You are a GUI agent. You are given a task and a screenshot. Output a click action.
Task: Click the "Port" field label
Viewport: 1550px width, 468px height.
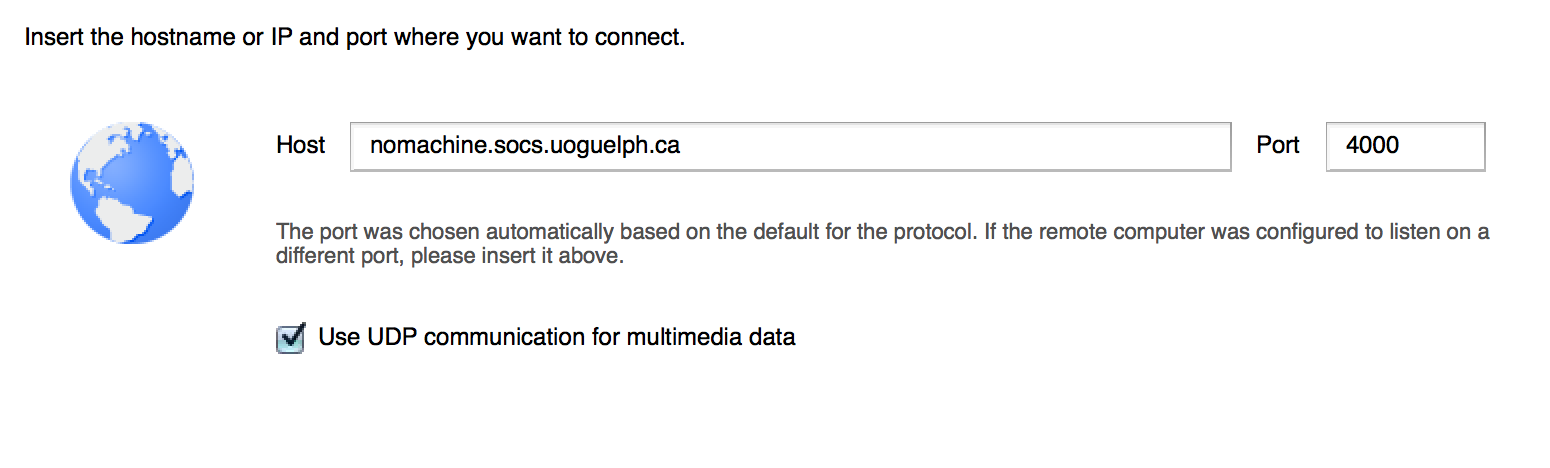[1277, 145]
